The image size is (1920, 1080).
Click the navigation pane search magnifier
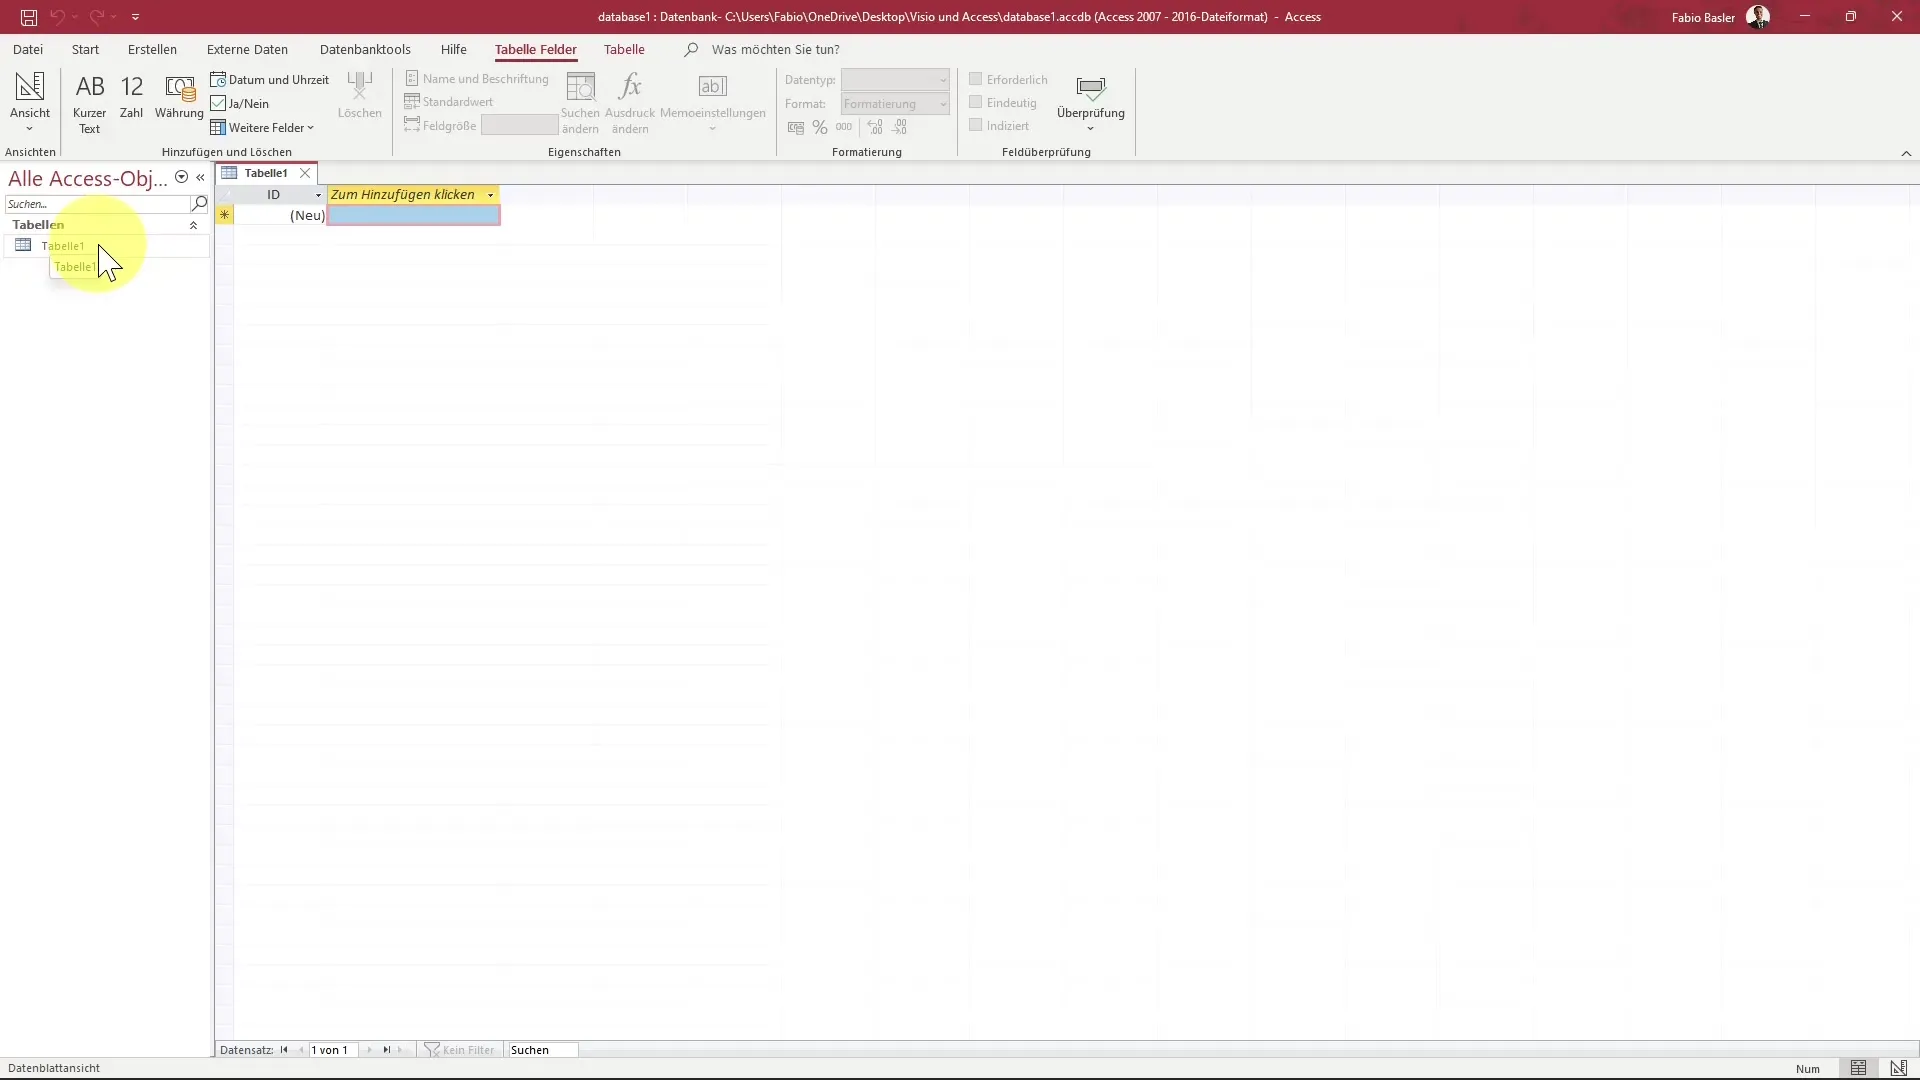[199, 204]
